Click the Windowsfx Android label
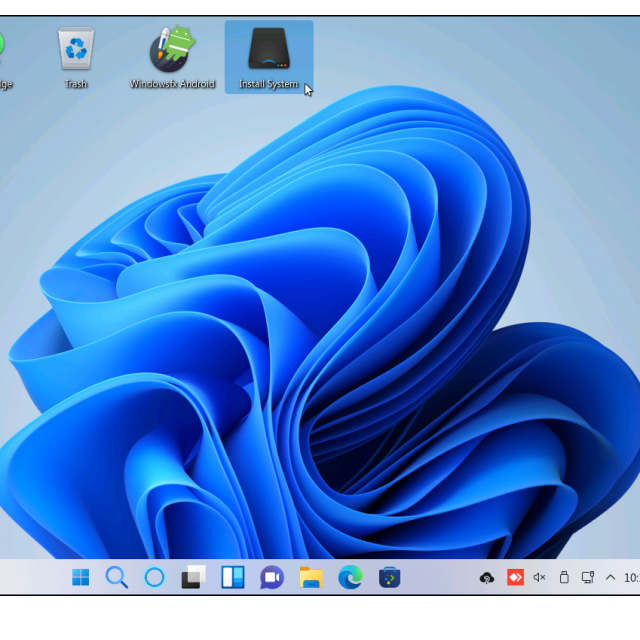This screenshot has height=640, width=640. point(172,84)
